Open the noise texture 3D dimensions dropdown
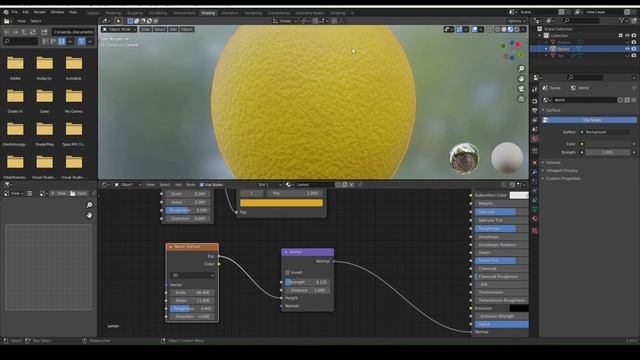Image resolution: width=640 pixels, height=360 pixels. point(193,276)
